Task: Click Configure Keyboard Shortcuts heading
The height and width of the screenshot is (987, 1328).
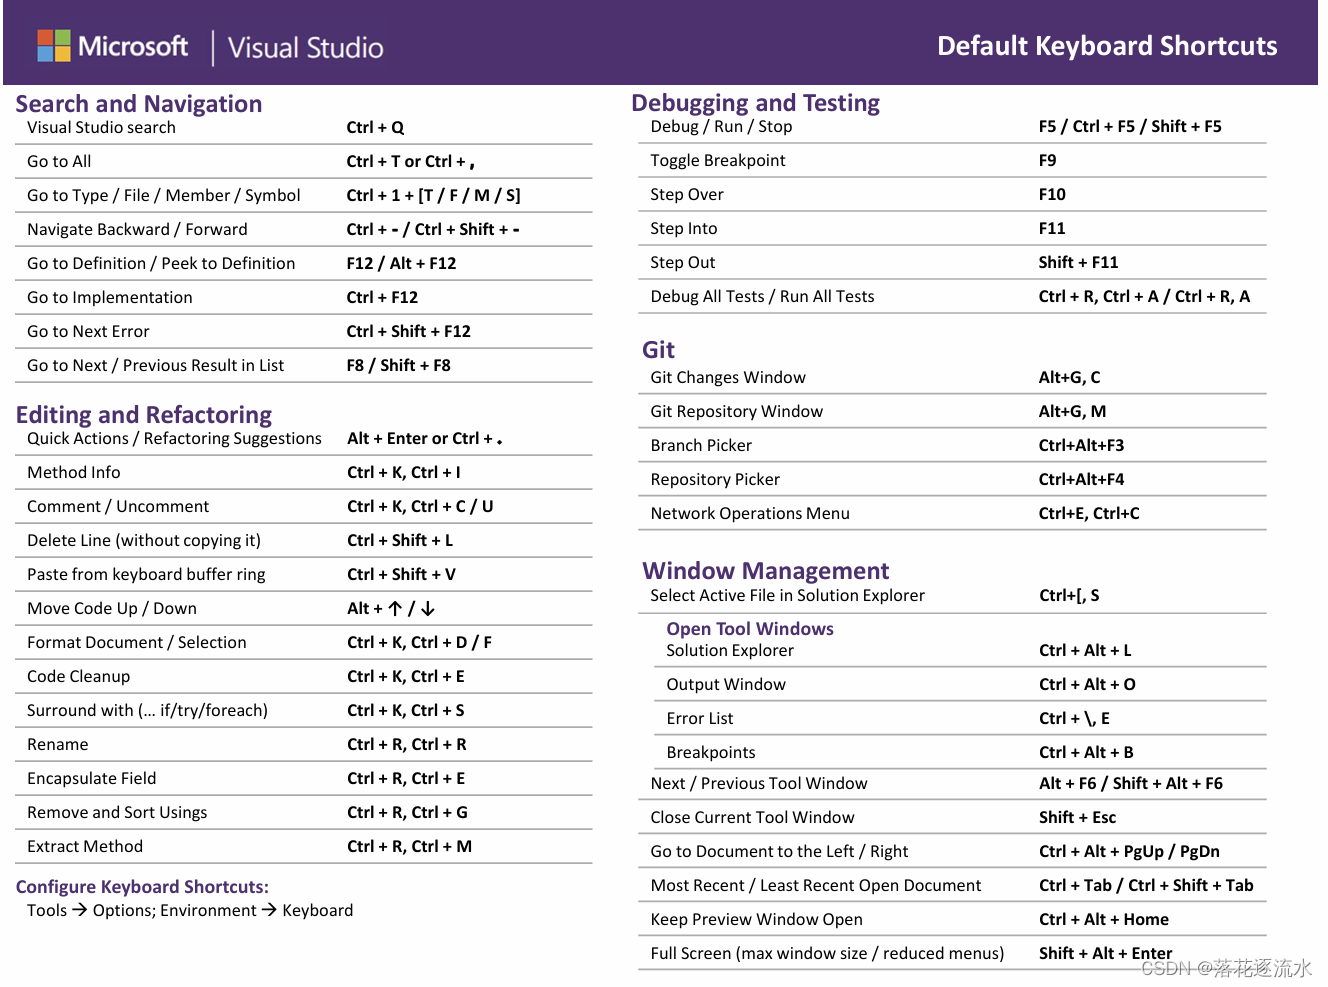Action: pyautogui.click(x=142, y=887)
